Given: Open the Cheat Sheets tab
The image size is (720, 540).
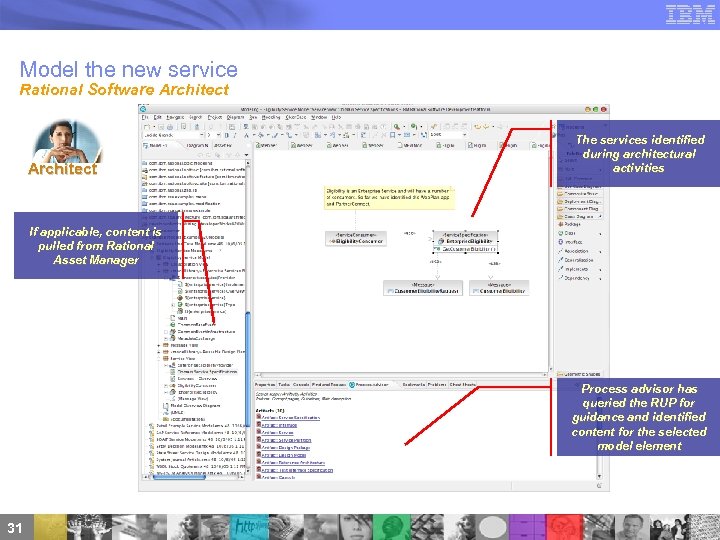Looking at the screenshot, I should click(x=462, y=385).
